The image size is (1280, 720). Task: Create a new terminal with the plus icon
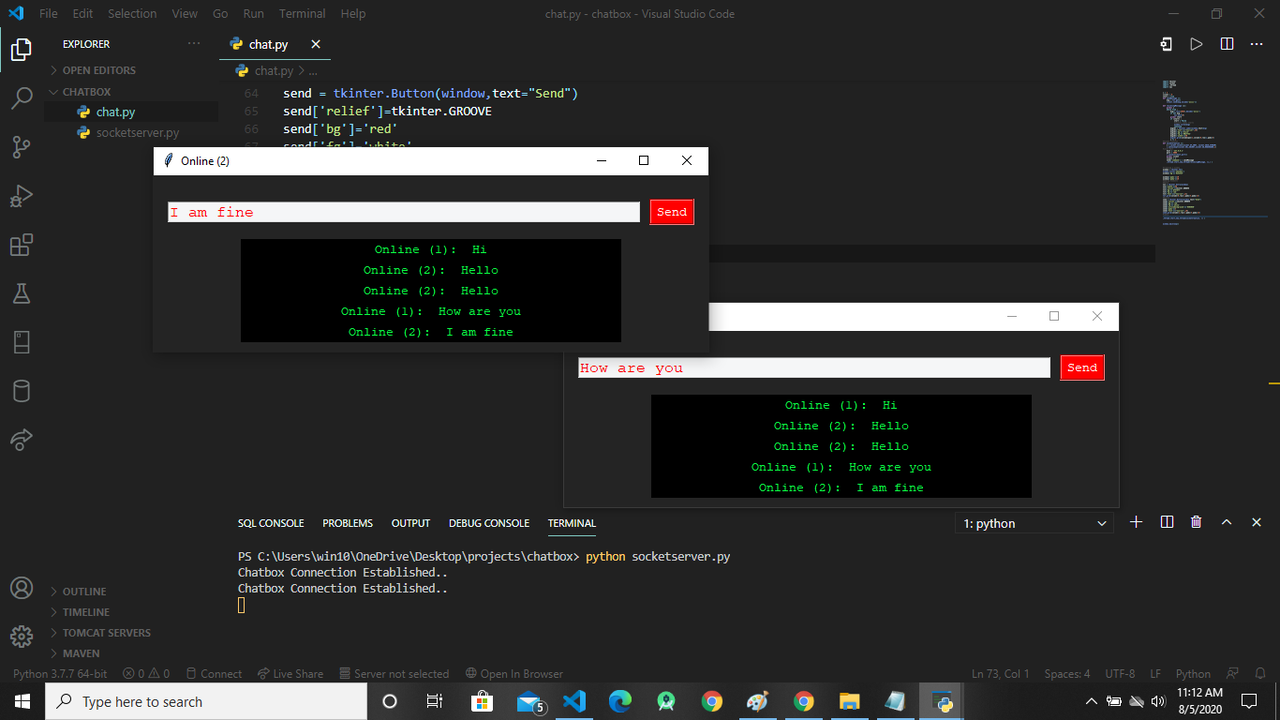coord(1136,522)
